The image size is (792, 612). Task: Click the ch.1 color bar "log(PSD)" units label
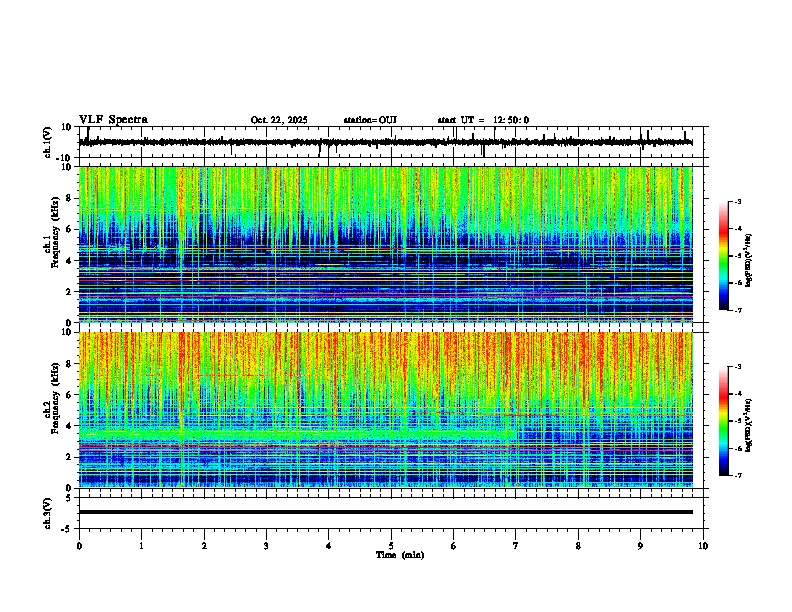point(749,261)
